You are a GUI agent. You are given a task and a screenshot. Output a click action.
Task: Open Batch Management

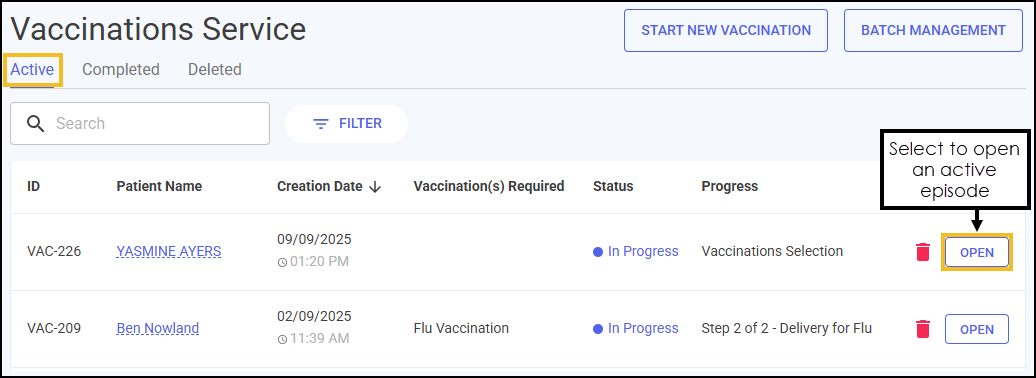(933, 30)
